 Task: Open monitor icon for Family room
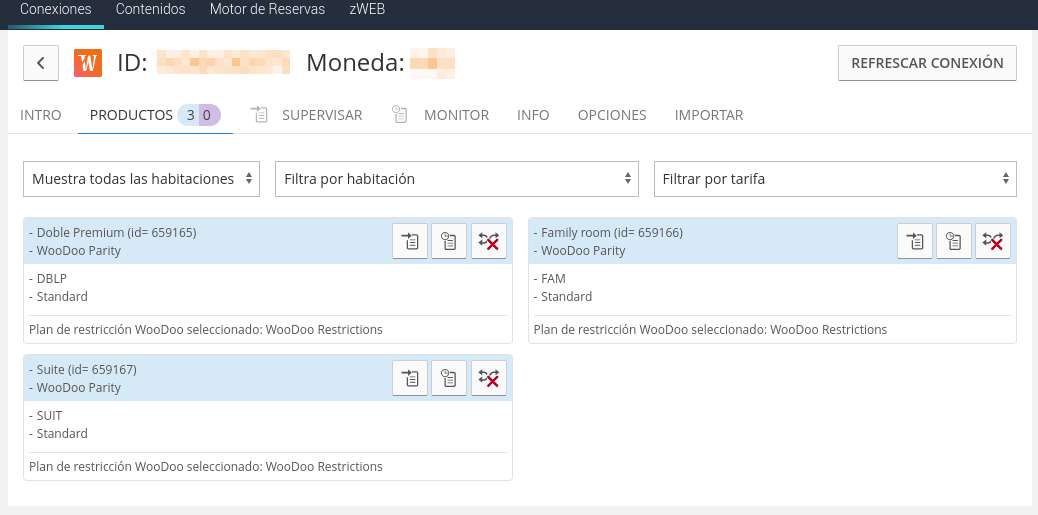(x=954, y=241)
